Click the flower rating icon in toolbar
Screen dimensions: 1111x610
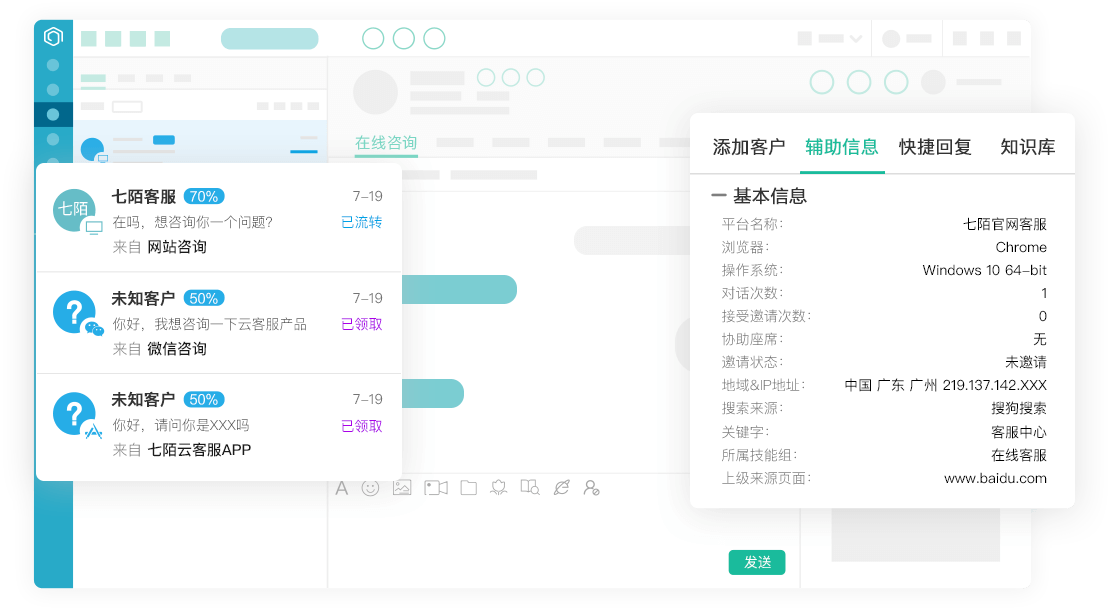pyautogui.click(x=499, y=487)
